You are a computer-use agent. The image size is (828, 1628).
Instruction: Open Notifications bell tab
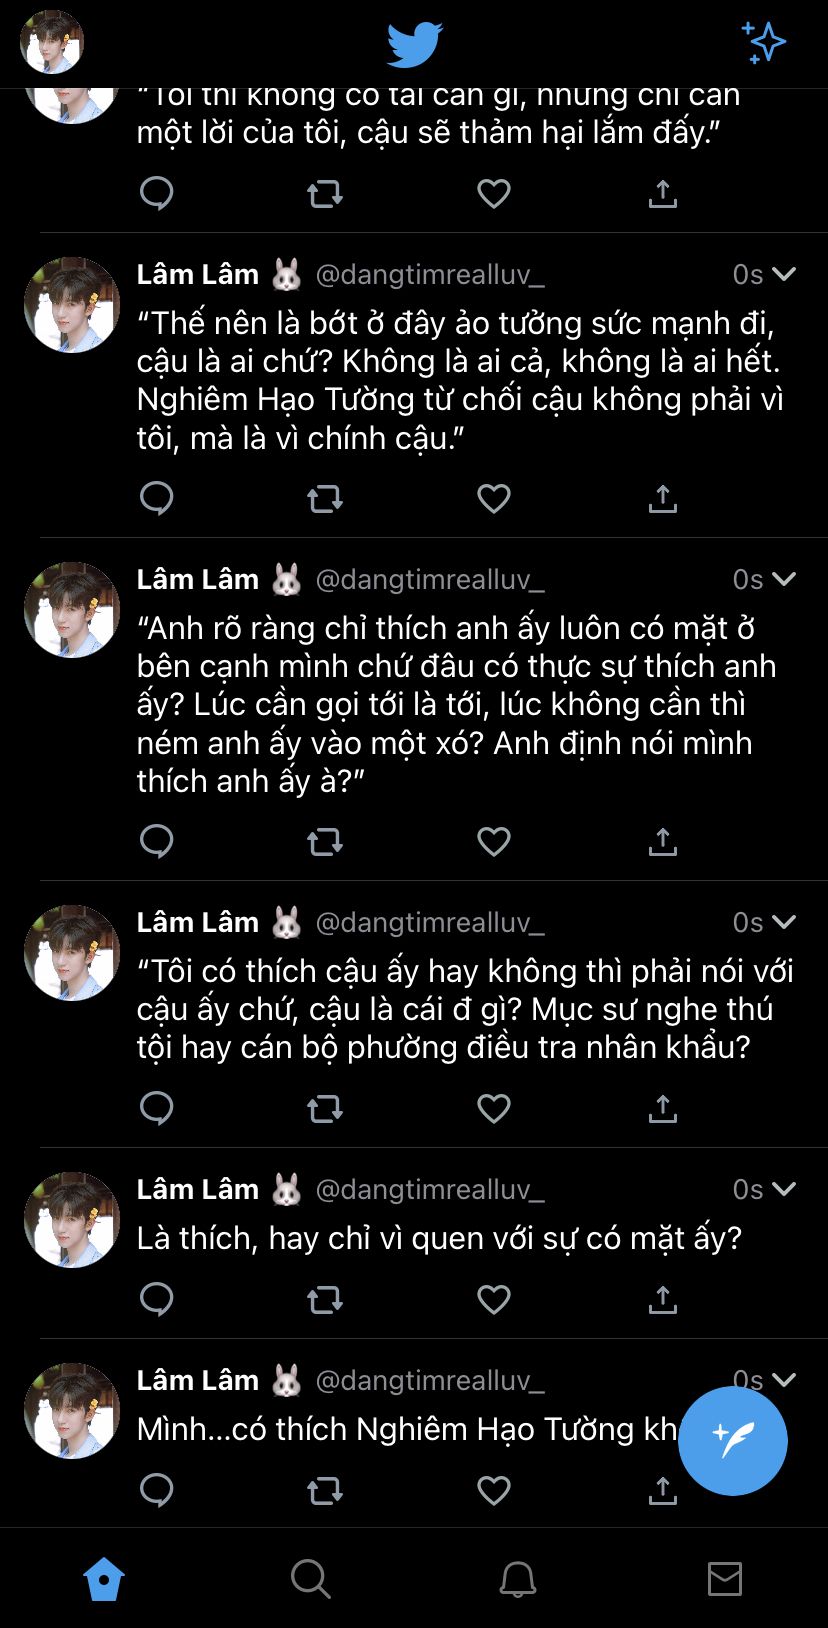click(518, 1579)
